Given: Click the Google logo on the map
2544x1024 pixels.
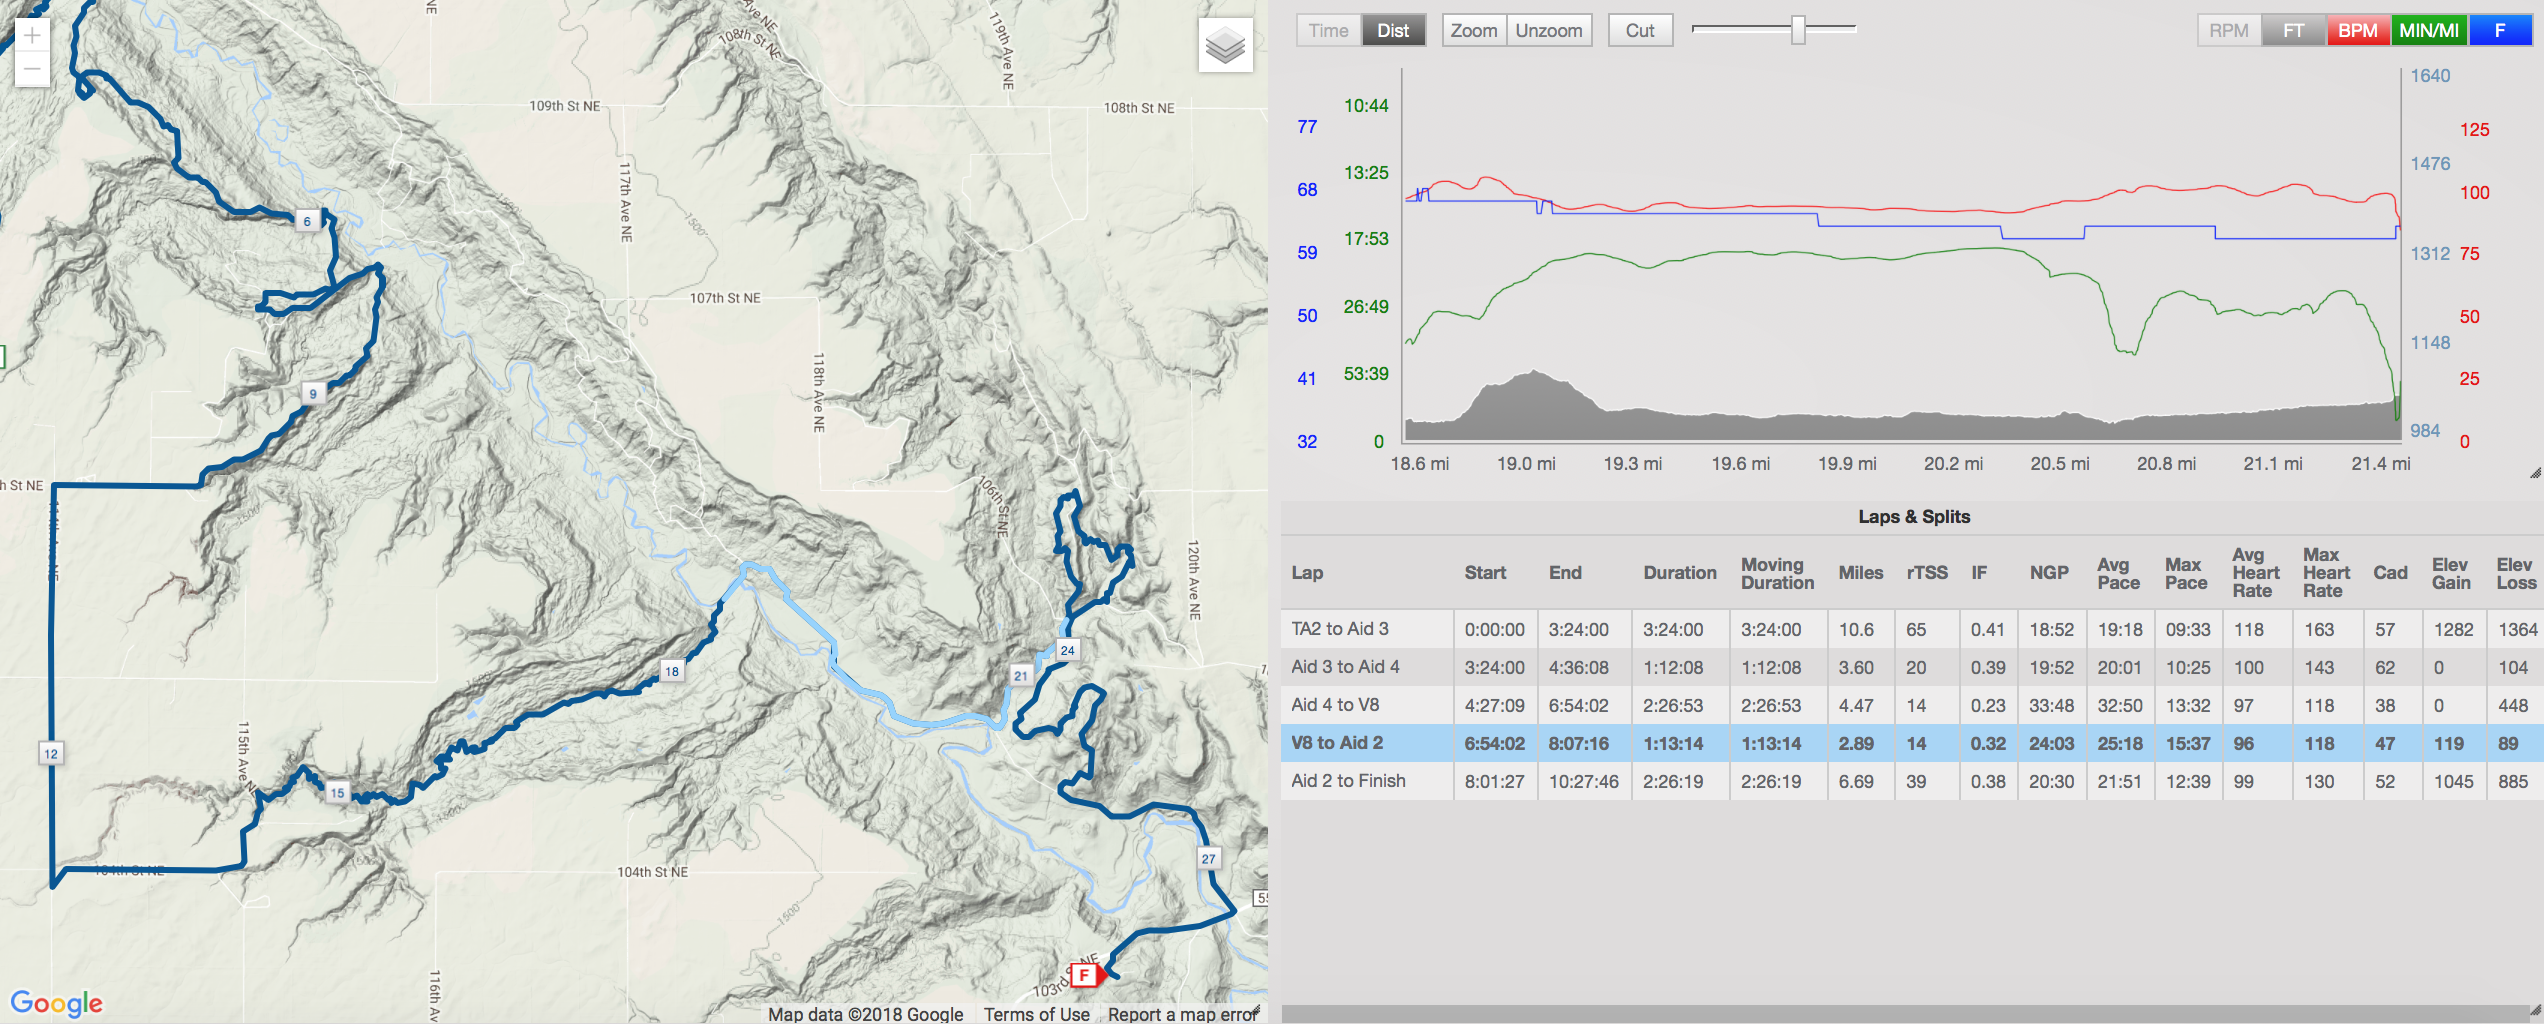Looking at the screenshot, I should point(57,1002).
